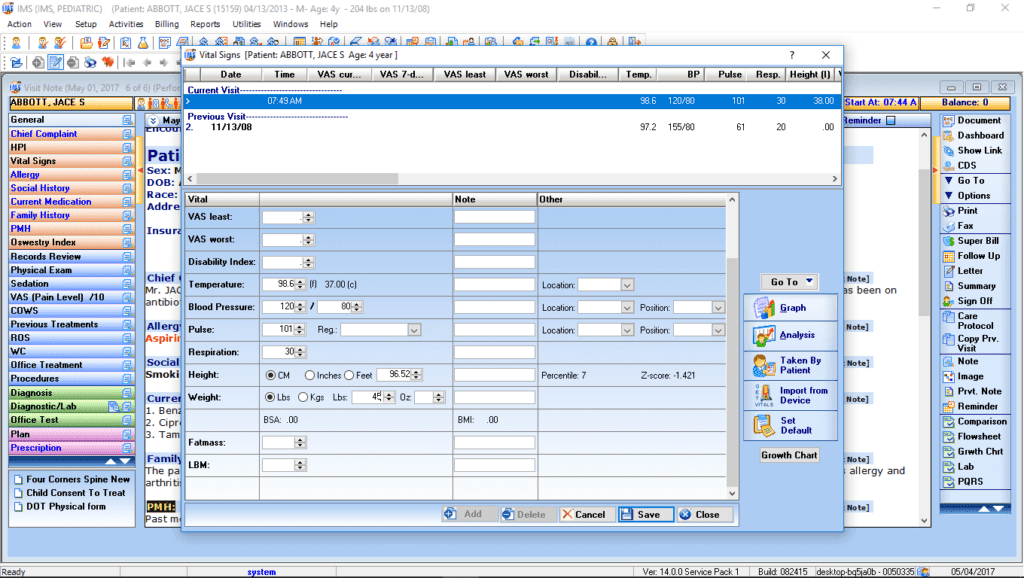Screen dimensions: 1024x578
Task: Open the Temperature Location dropdown
Action: click(627, 285)
